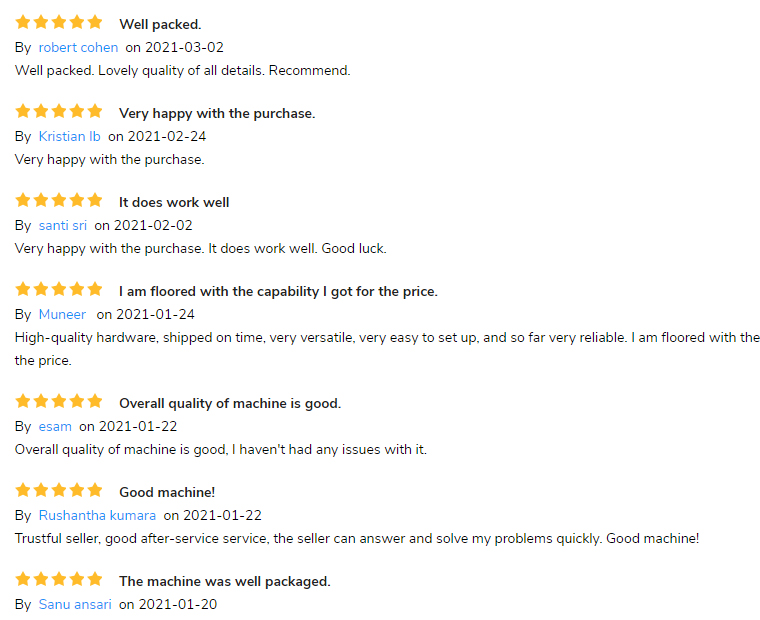Open reviewer profile robert cohen
This screenshot has height=620, width=760.
[x=78, y=47]
